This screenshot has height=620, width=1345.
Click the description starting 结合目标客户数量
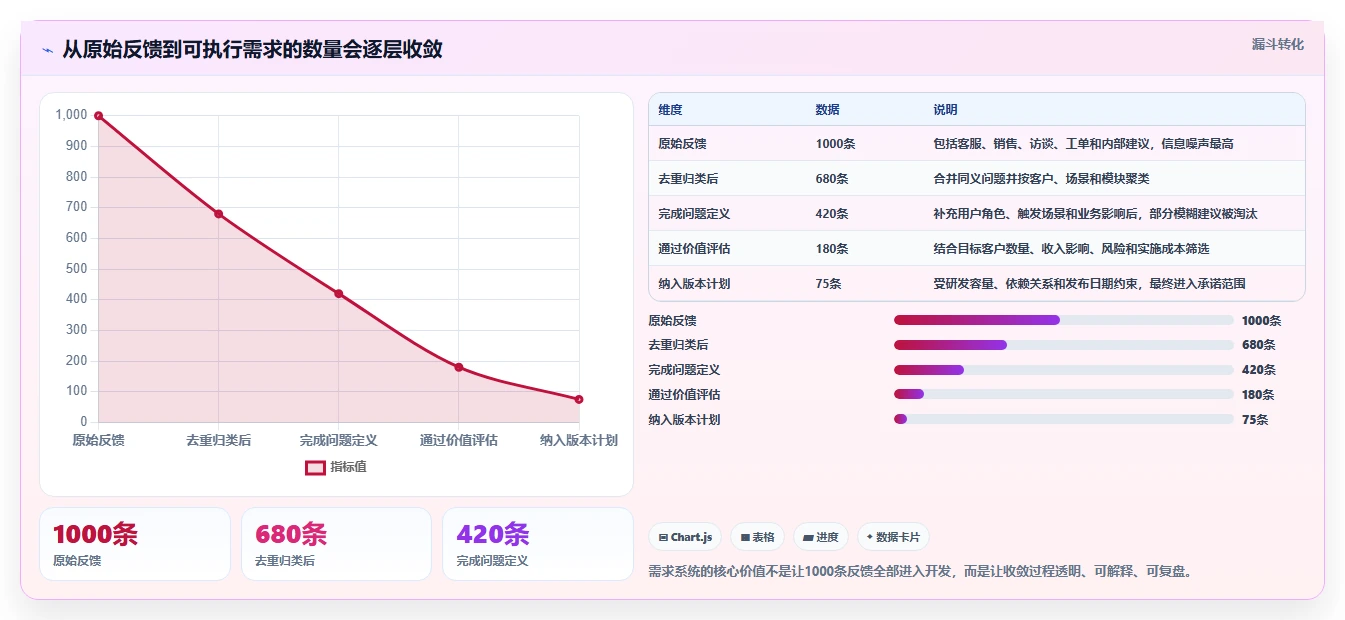point(1071,248)
